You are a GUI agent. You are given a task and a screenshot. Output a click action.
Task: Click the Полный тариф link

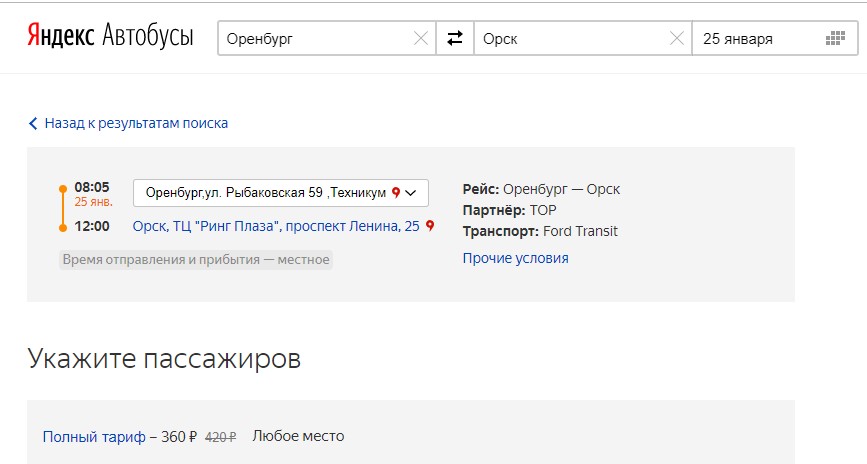[x=94, y=436]
